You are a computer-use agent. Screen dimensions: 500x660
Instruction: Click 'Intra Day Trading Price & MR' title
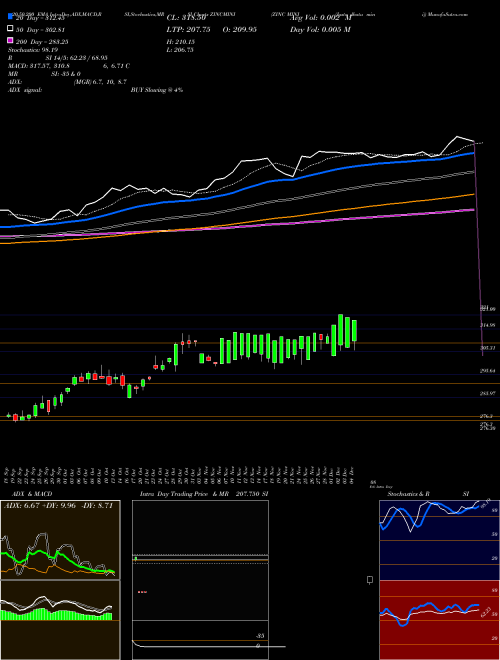tap(184, 494)
